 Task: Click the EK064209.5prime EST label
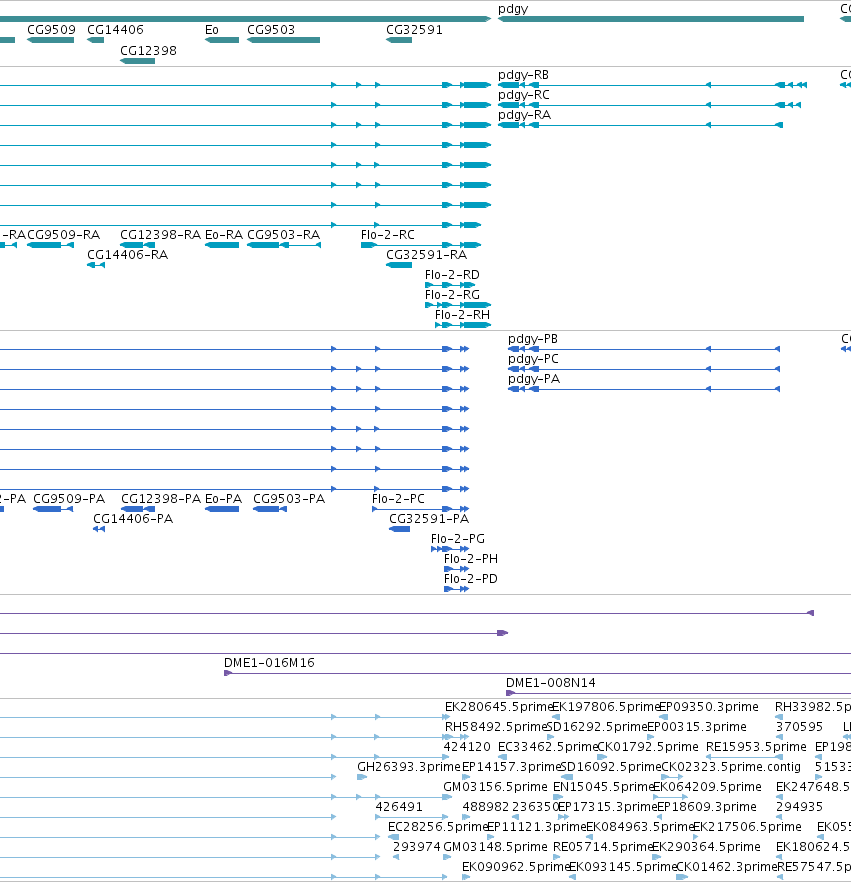click(707, 787)
